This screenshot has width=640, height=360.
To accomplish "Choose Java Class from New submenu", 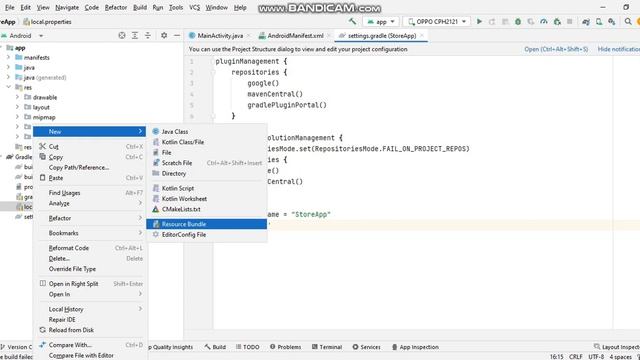I will coord(207,131).
